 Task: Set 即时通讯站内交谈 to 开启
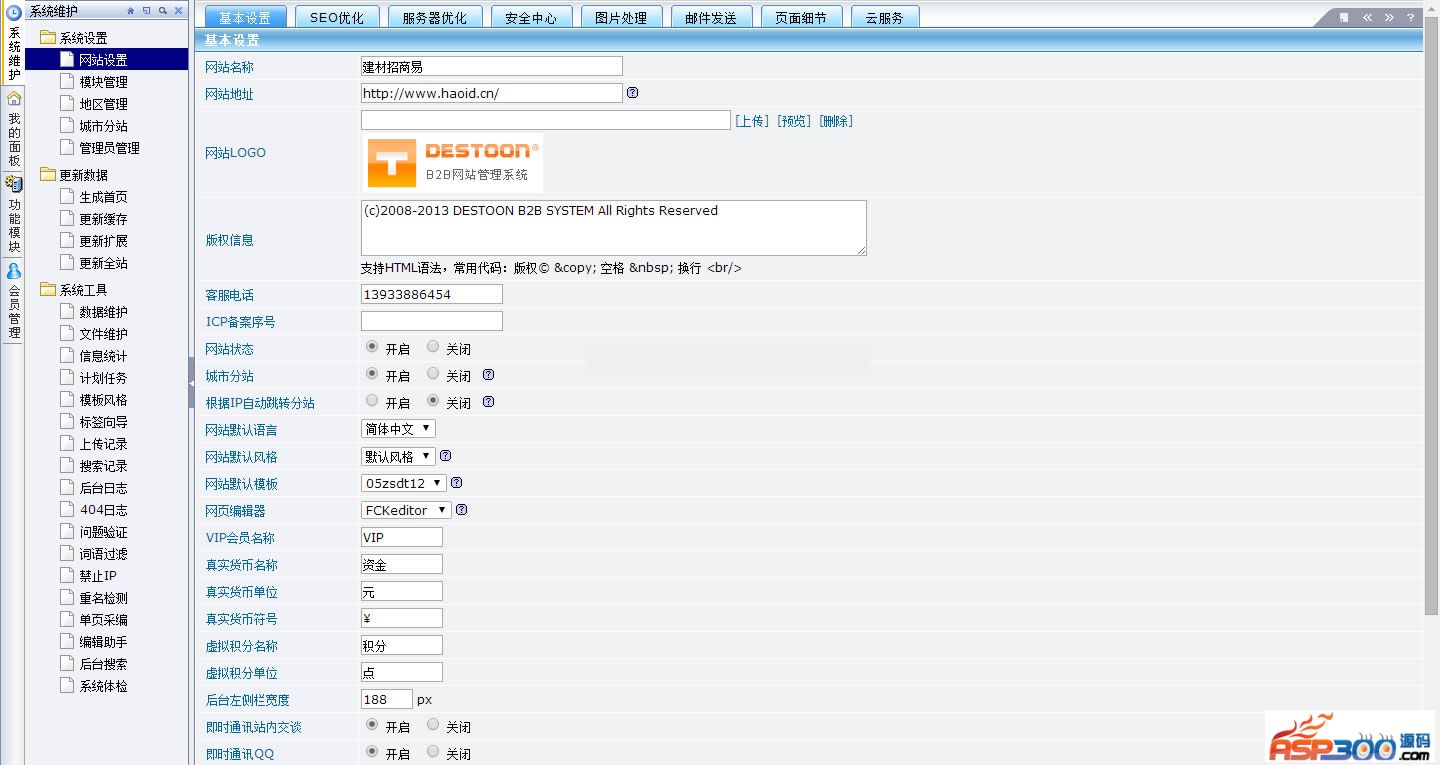[x=372, y=725]
